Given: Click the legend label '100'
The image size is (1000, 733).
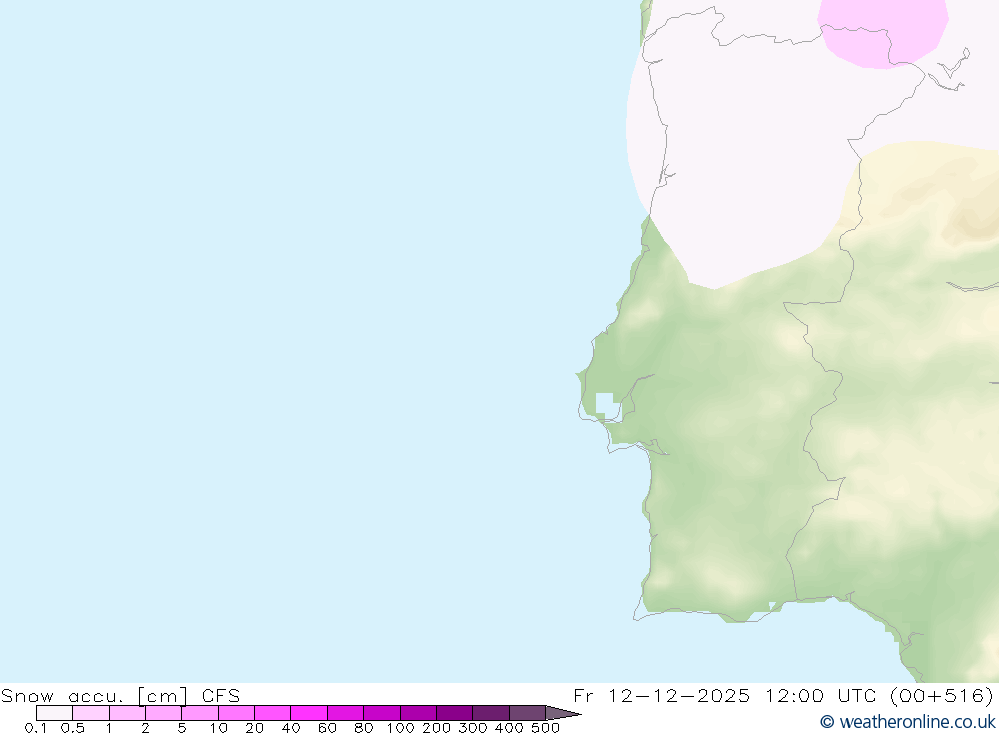Looking at the screenshot, I should coord(400,727).
